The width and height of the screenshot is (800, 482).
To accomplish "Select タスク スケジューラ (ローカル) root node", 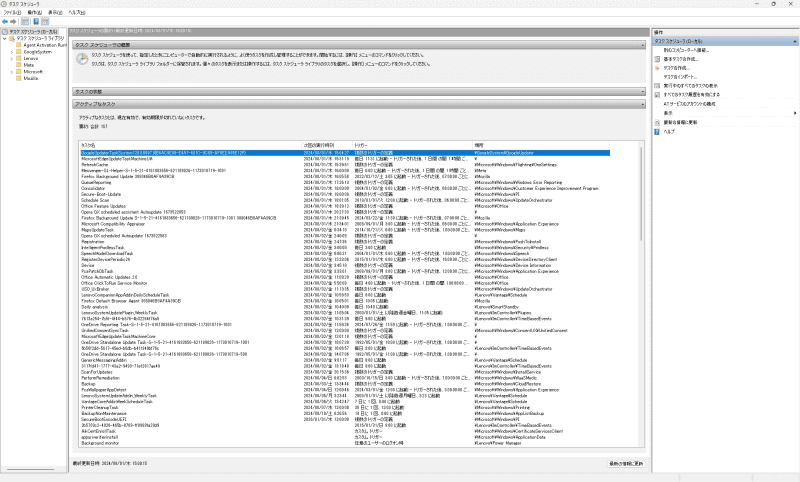I will (33, 32).
